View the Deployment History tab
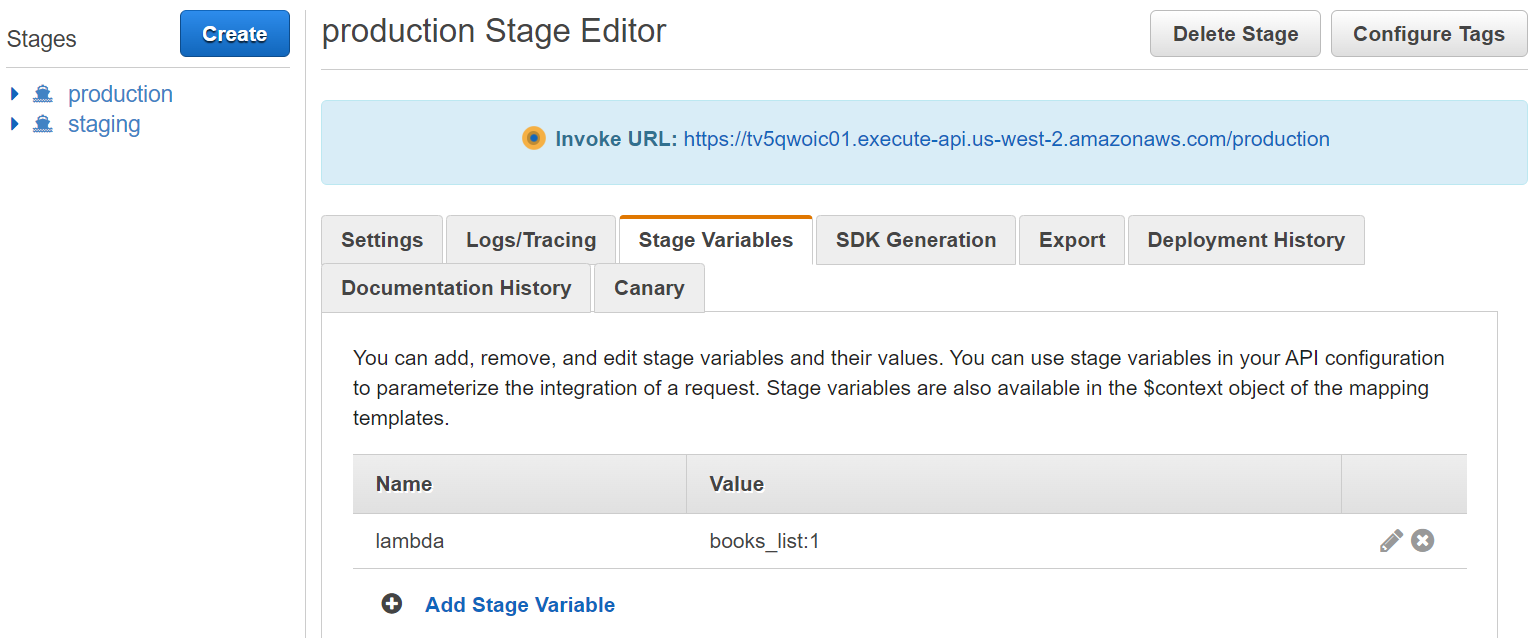This screenshot has width=1539, height=638. click(1246, 240)
